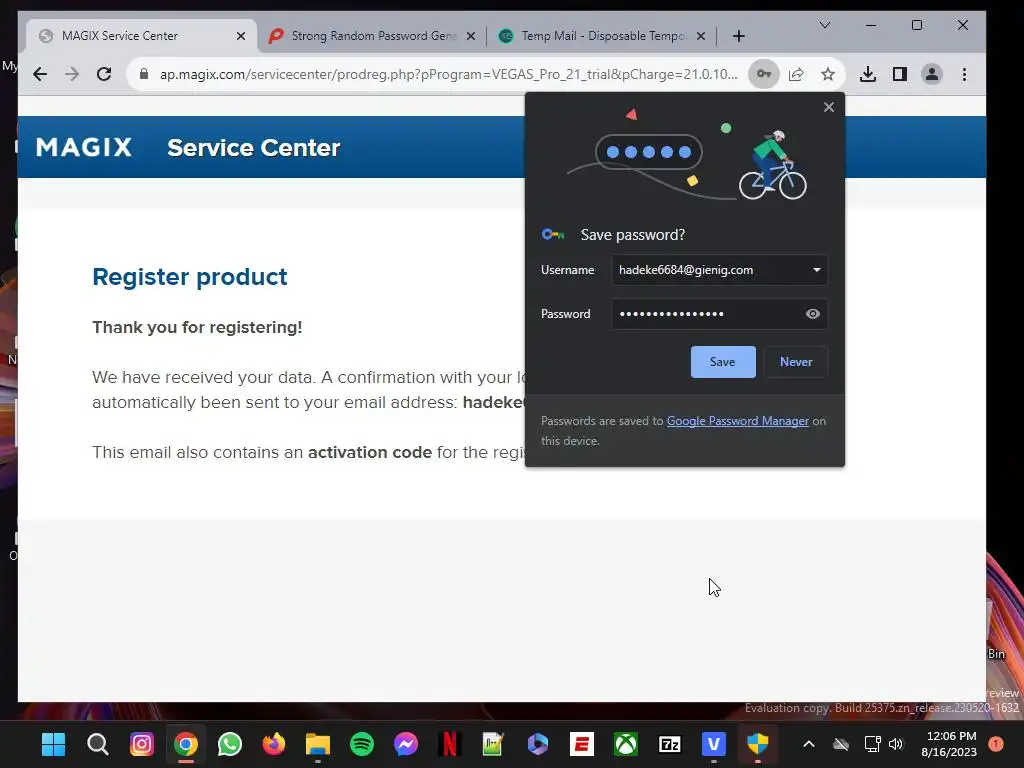This screenshot has height=768, width=1024.
Task: Open the Chrome downloads icon
Action: point(868,74)
